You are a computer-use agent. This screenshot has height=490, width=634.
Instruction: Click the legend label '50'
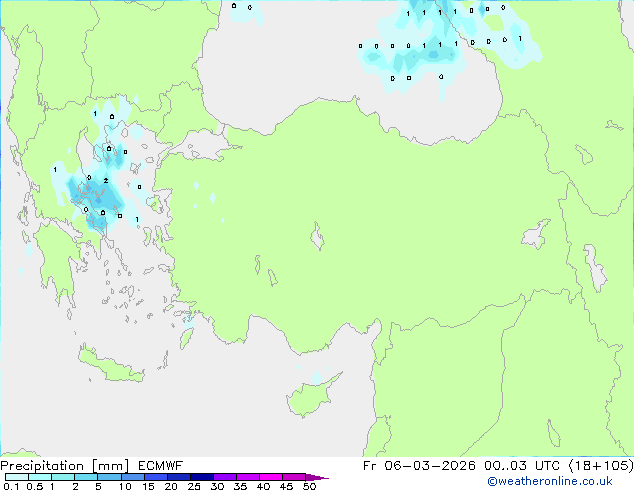(x=309, y=486)
